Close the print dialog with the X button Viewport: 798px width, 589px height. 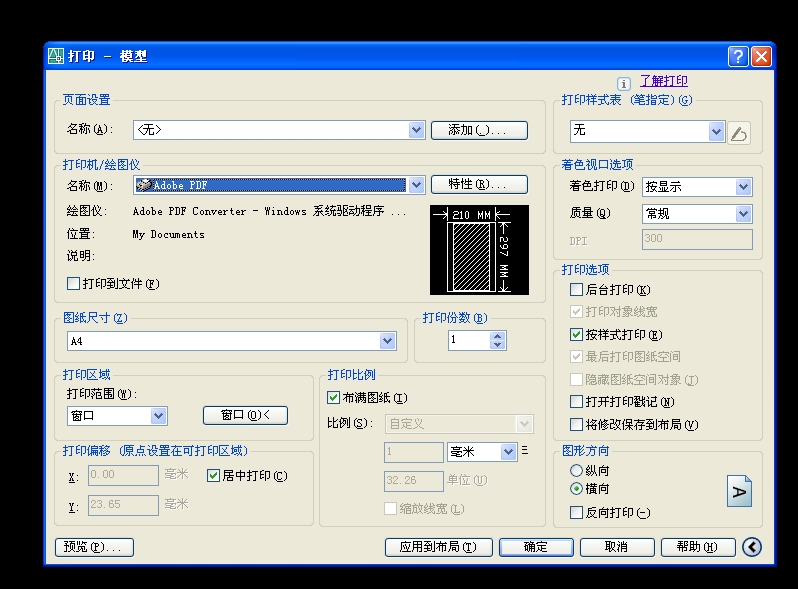(x=761, y=56)
